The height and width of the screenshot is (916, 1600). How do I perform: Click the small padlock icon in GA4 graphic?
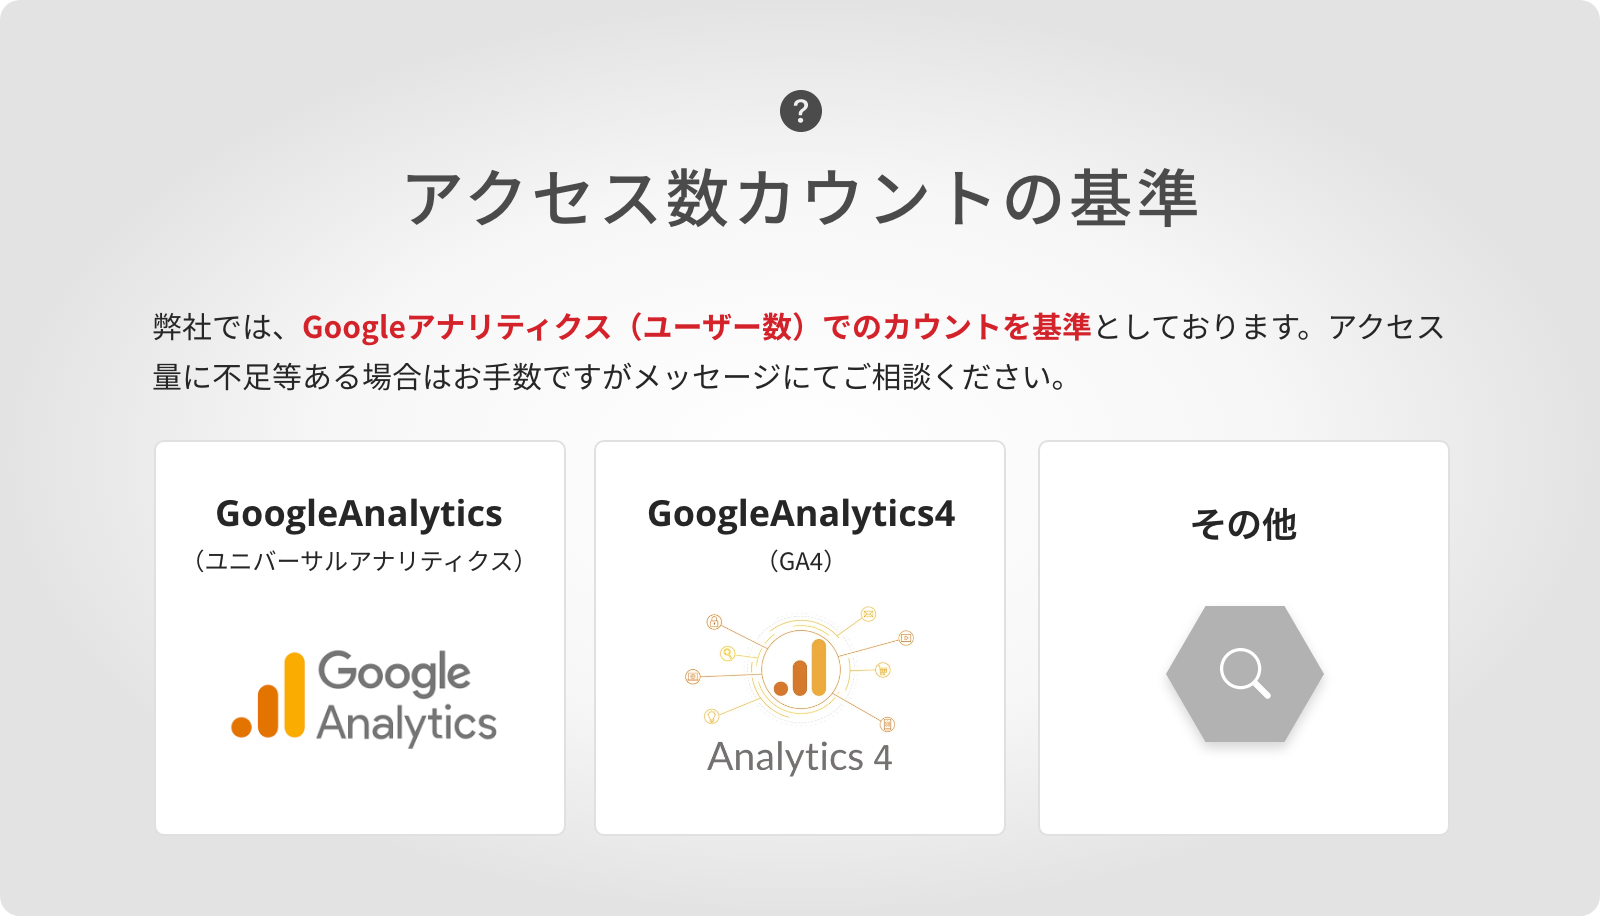point(714,622)
